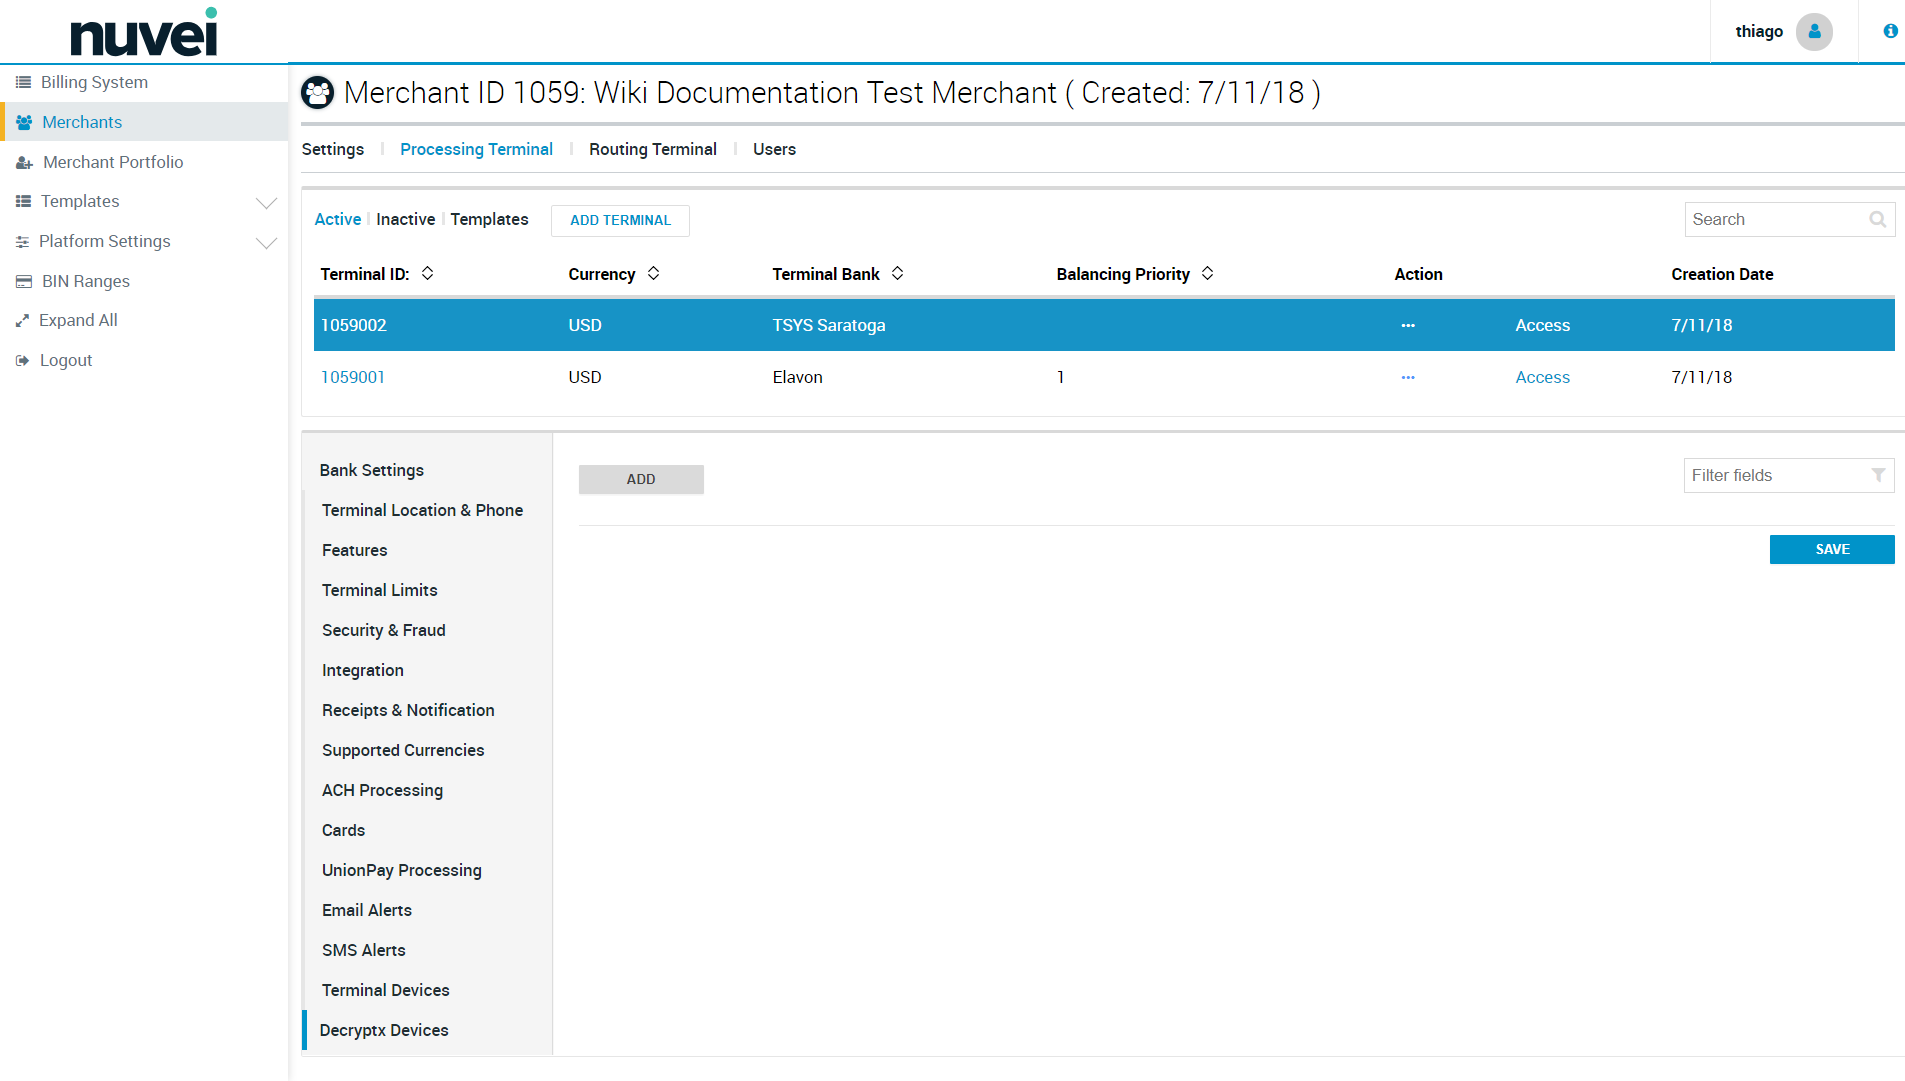The height and width of the screenshot is (1081, 1905).
Task: Expand the Platform Settings sidebar menu
Action: 266,243
